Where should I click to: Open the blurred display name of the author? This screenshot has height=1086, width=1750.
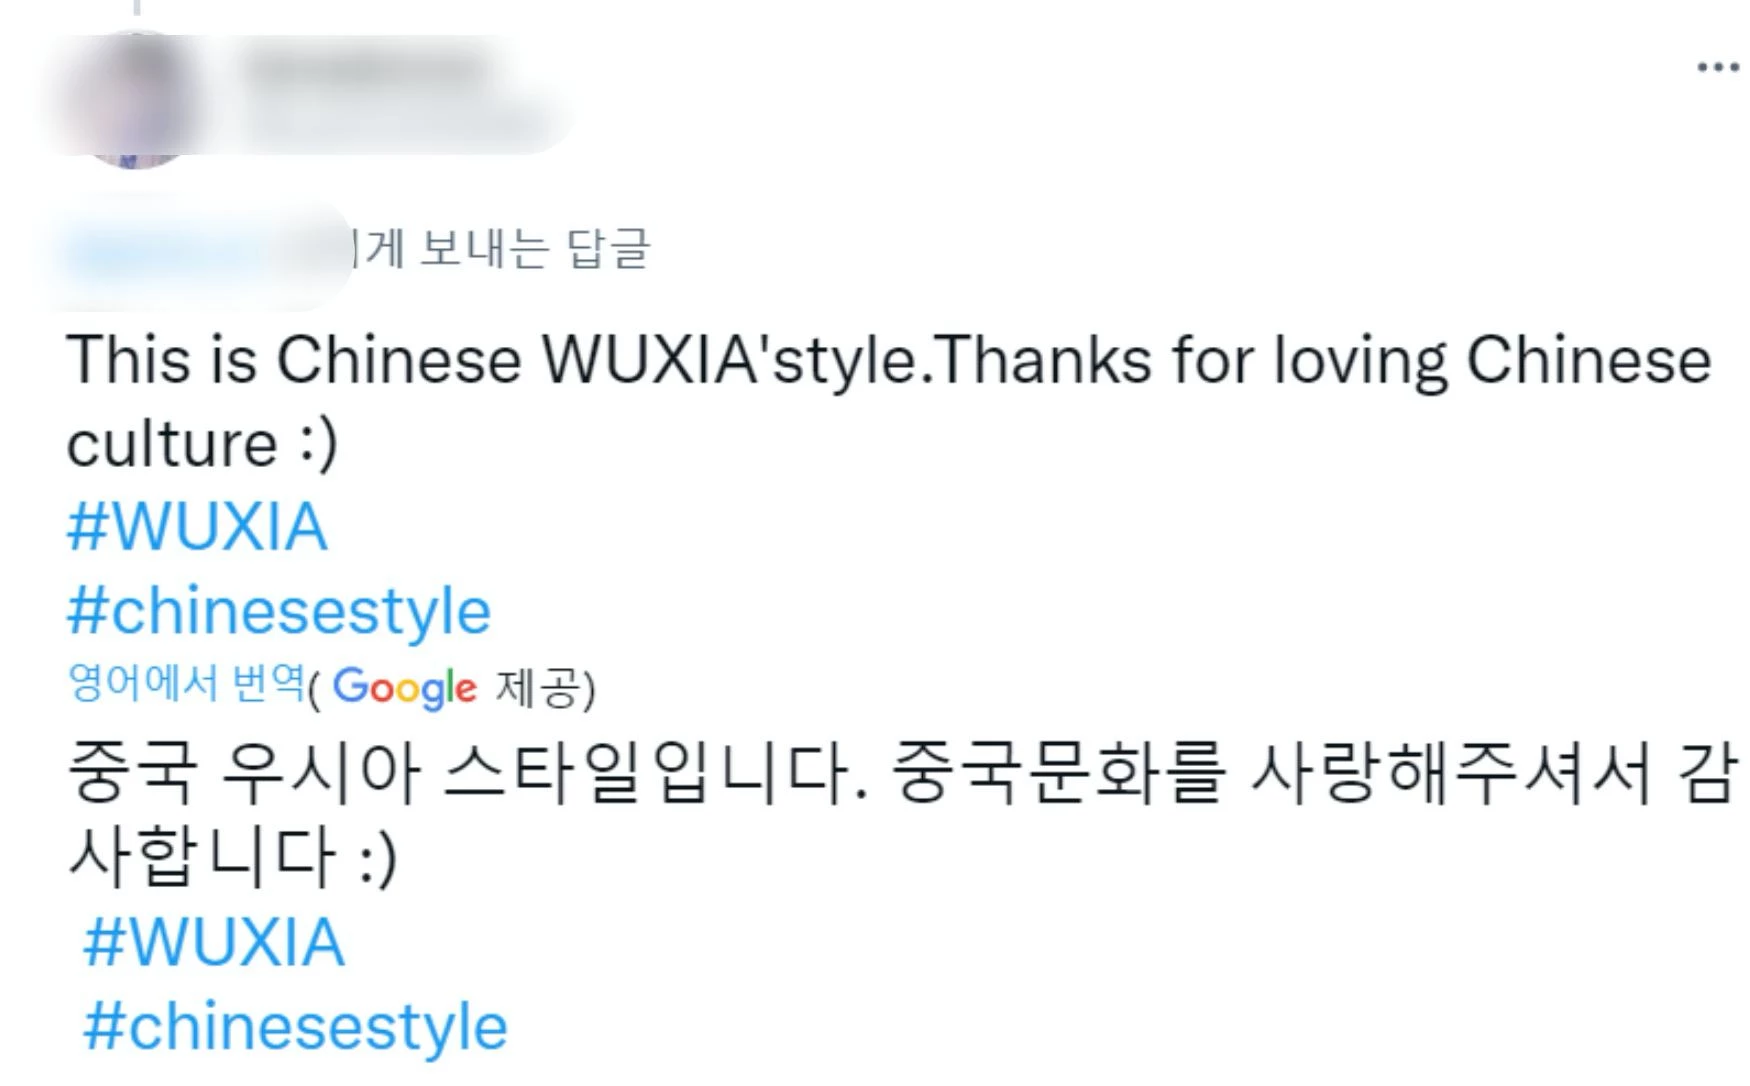368,69
